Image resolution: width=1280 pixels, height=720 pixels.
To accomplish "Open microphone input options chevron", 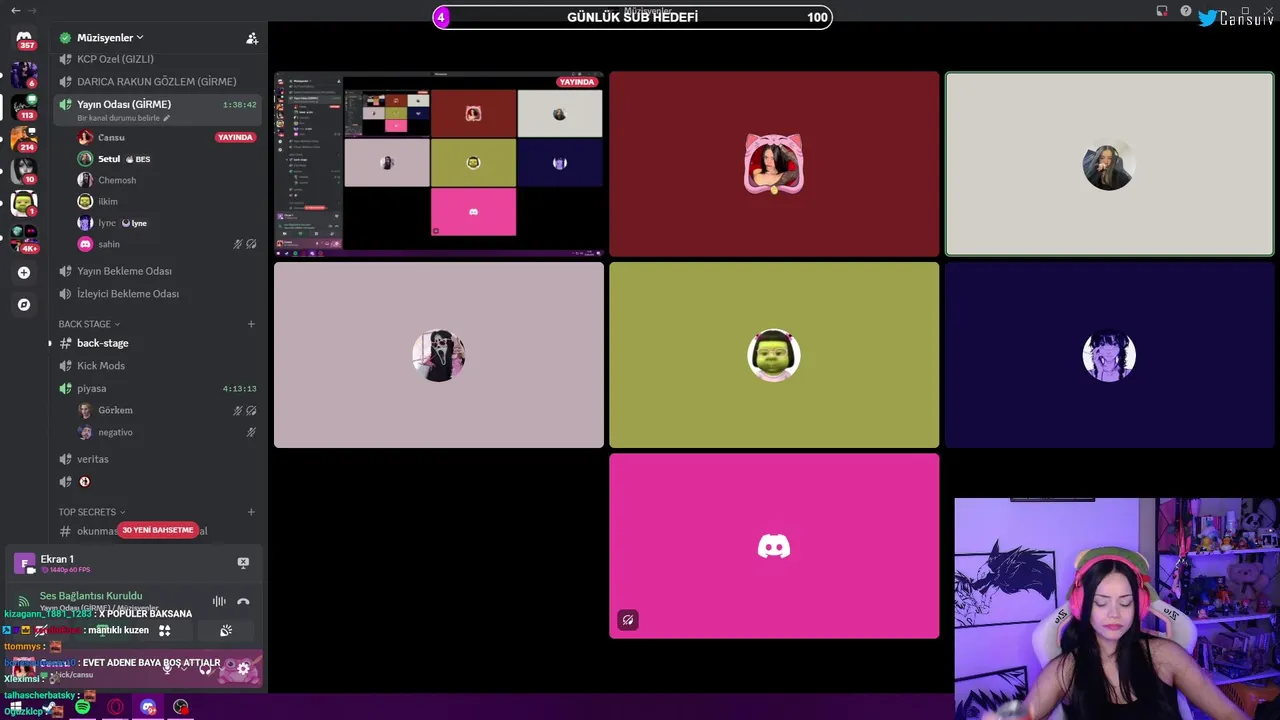I will point(183,668).
